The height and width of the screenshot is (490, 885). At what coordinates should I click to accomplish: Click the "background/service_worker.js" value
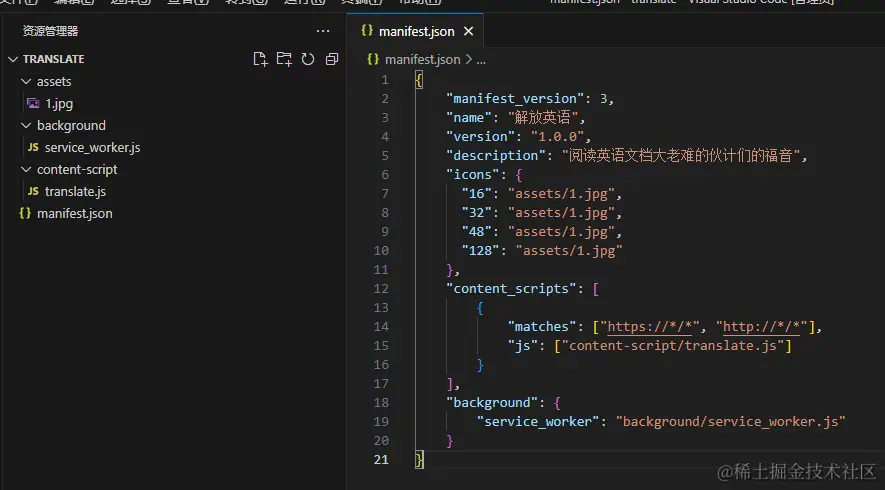tap(730, 422)
